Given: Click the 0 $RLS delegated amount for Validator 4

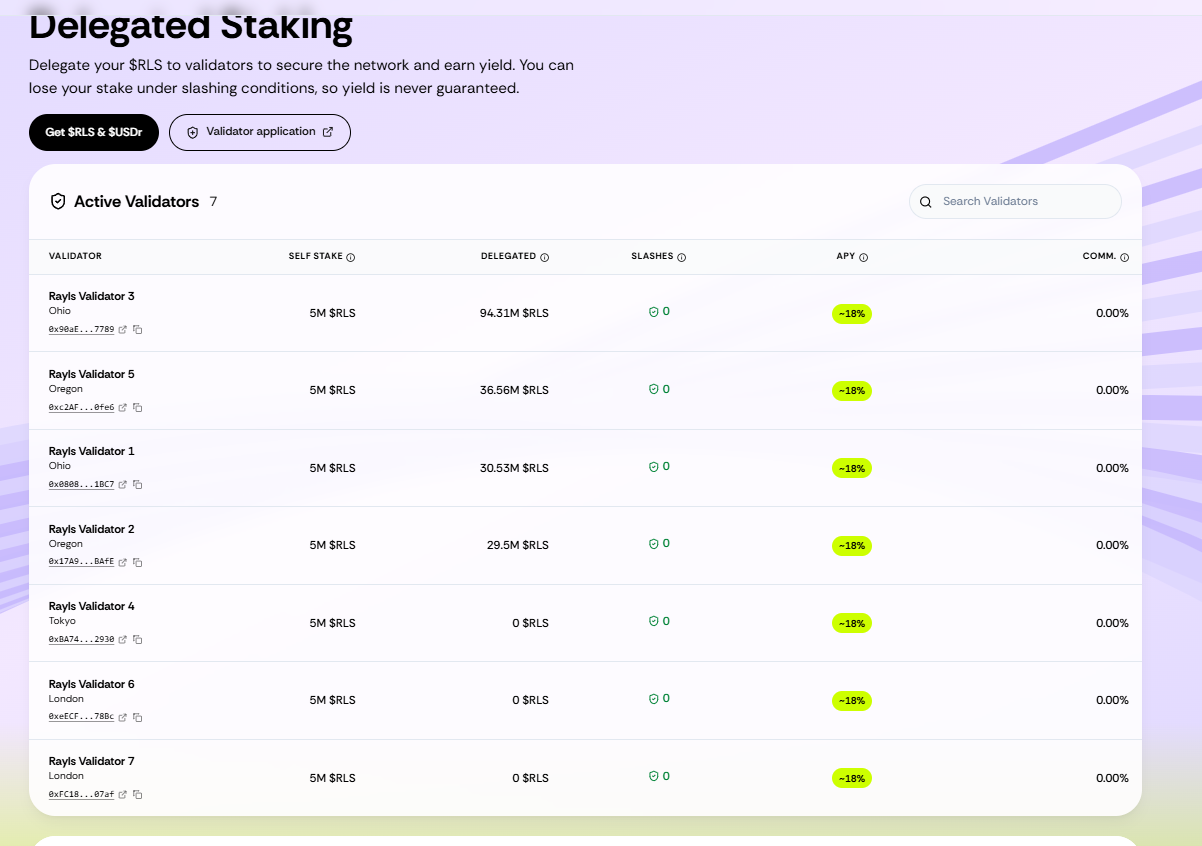Looking at the screenshot, I should (530, 623).
